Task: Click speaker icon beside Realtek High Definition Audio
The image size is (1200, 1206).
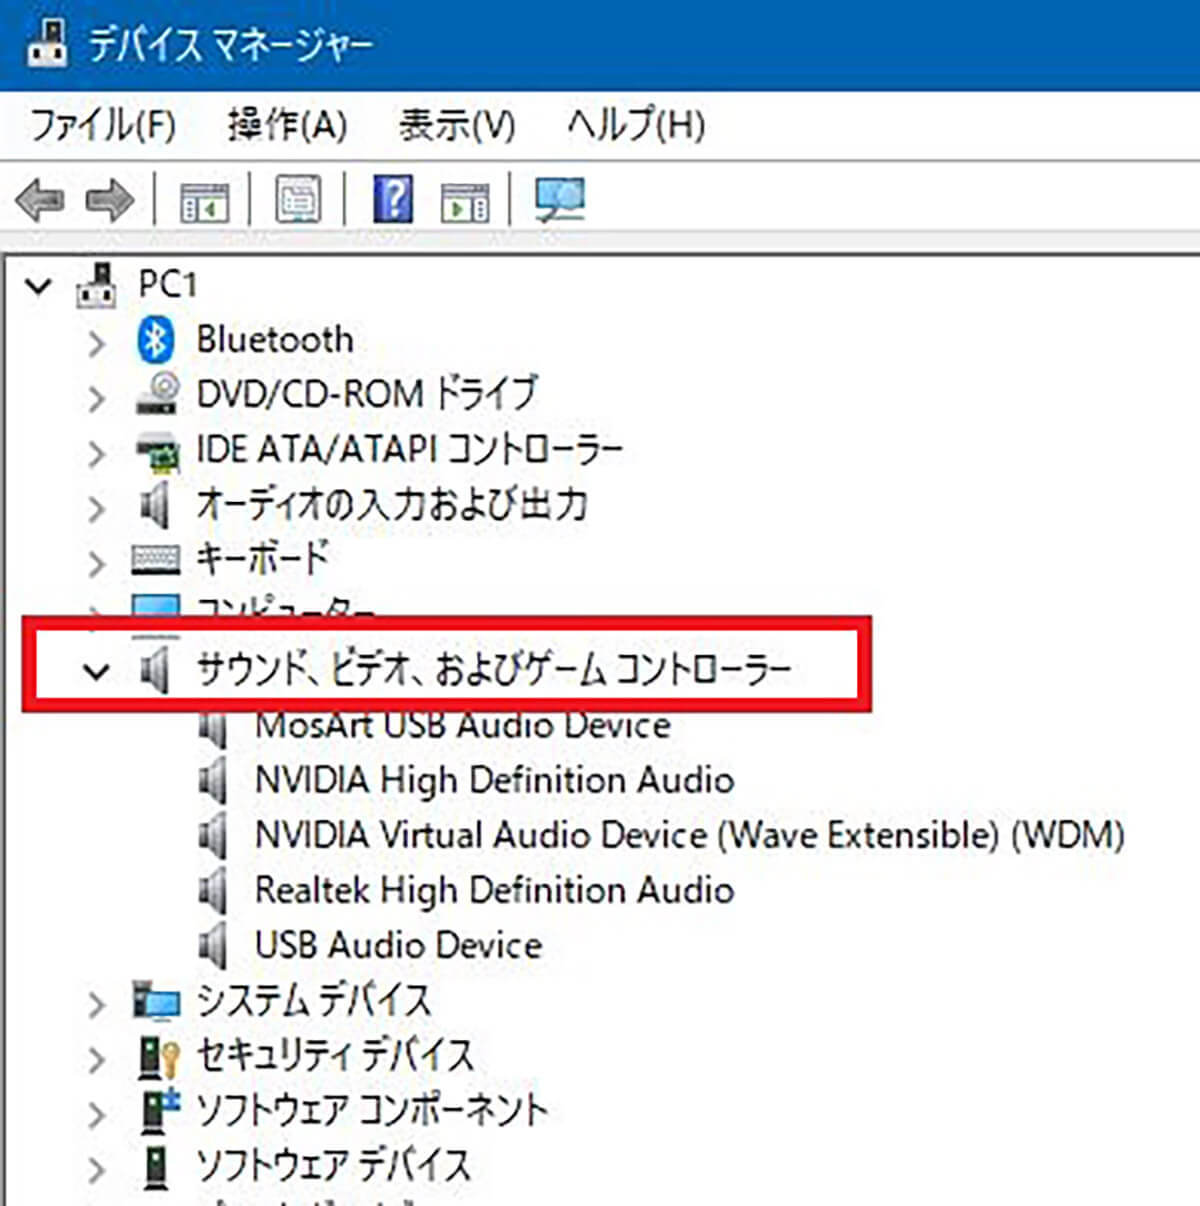Action: (212, 890)
